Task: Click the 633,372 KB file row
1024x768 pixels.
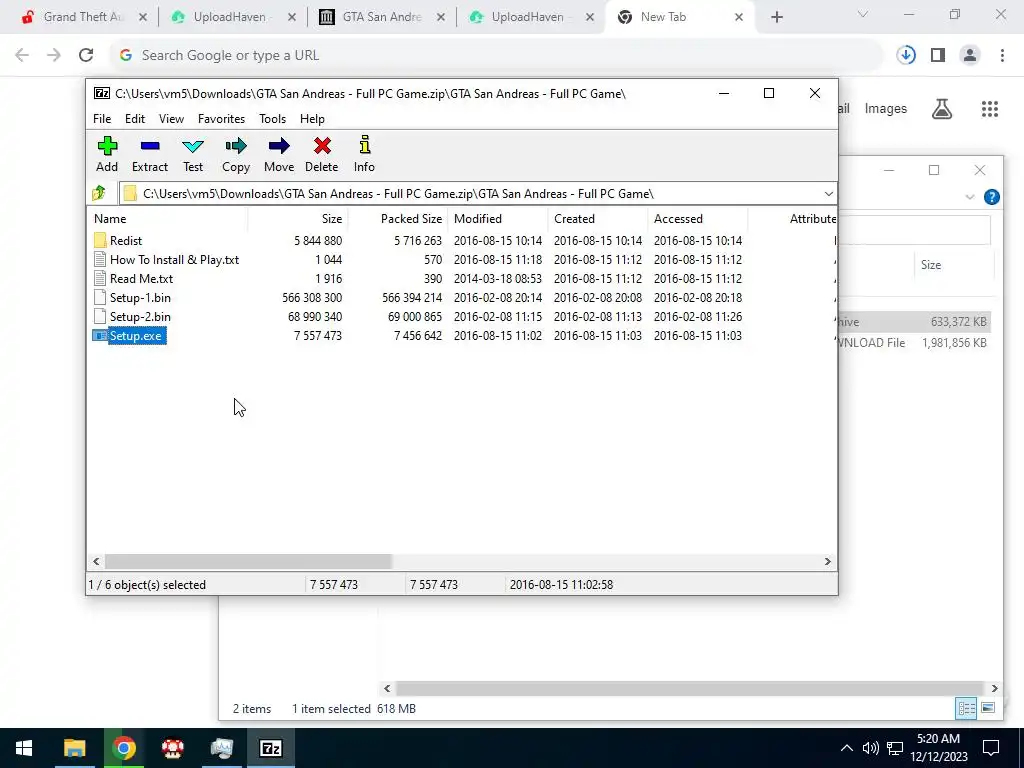Action: pyautogui.click(x=914, y=322)
